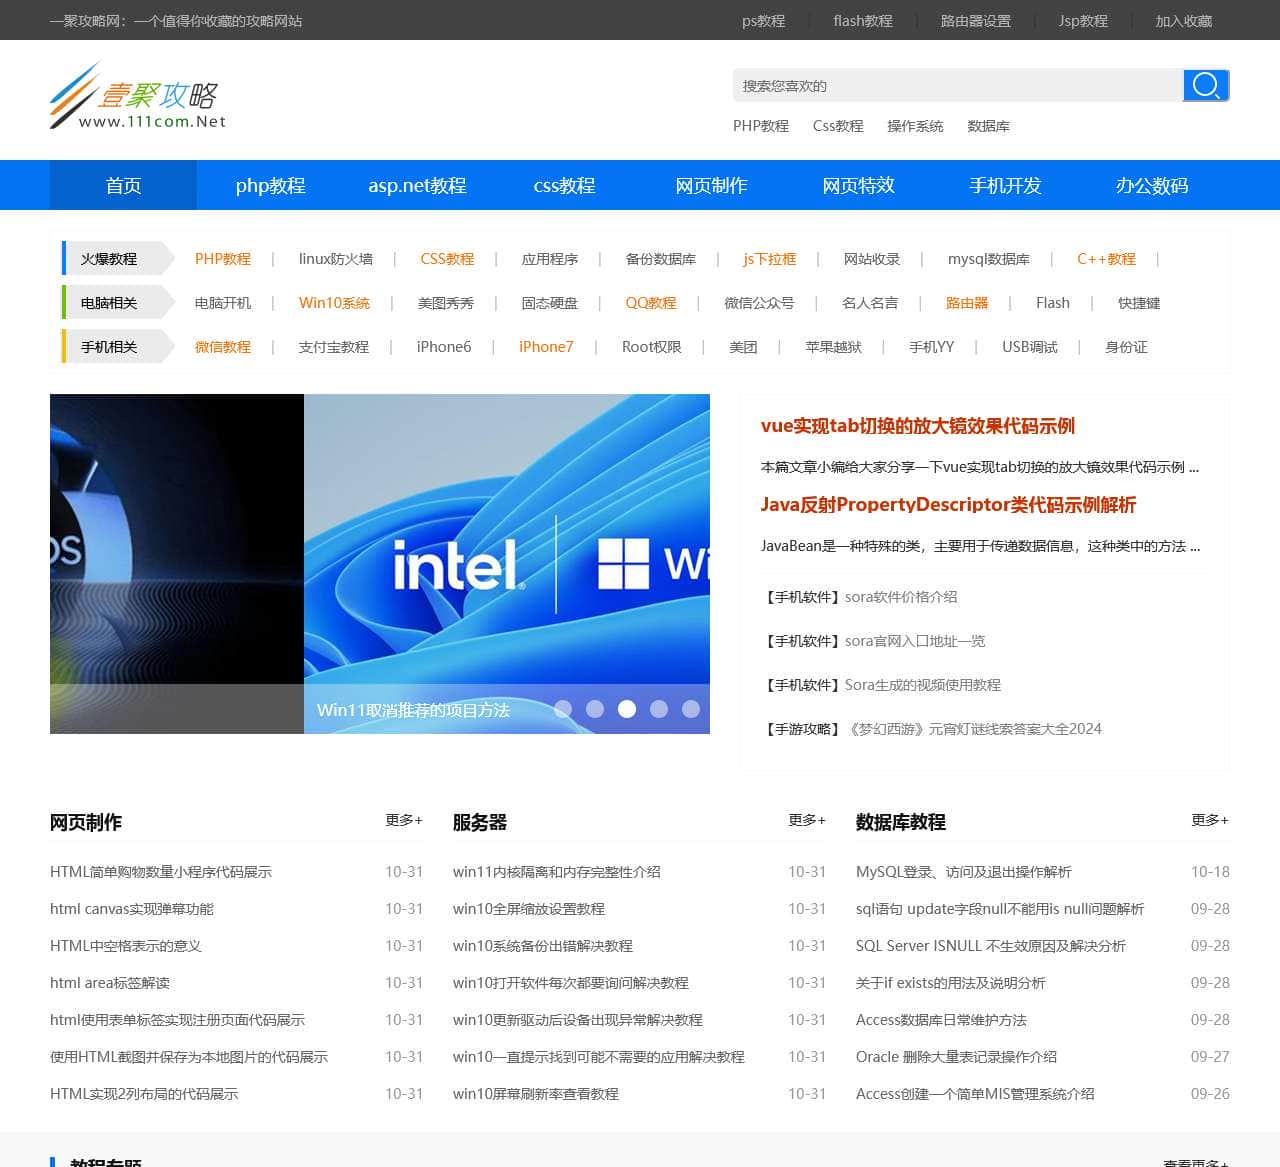Click the blue search magnifier button
The height and width of the screenshot is (1167, 1280).
(1205, 86)
